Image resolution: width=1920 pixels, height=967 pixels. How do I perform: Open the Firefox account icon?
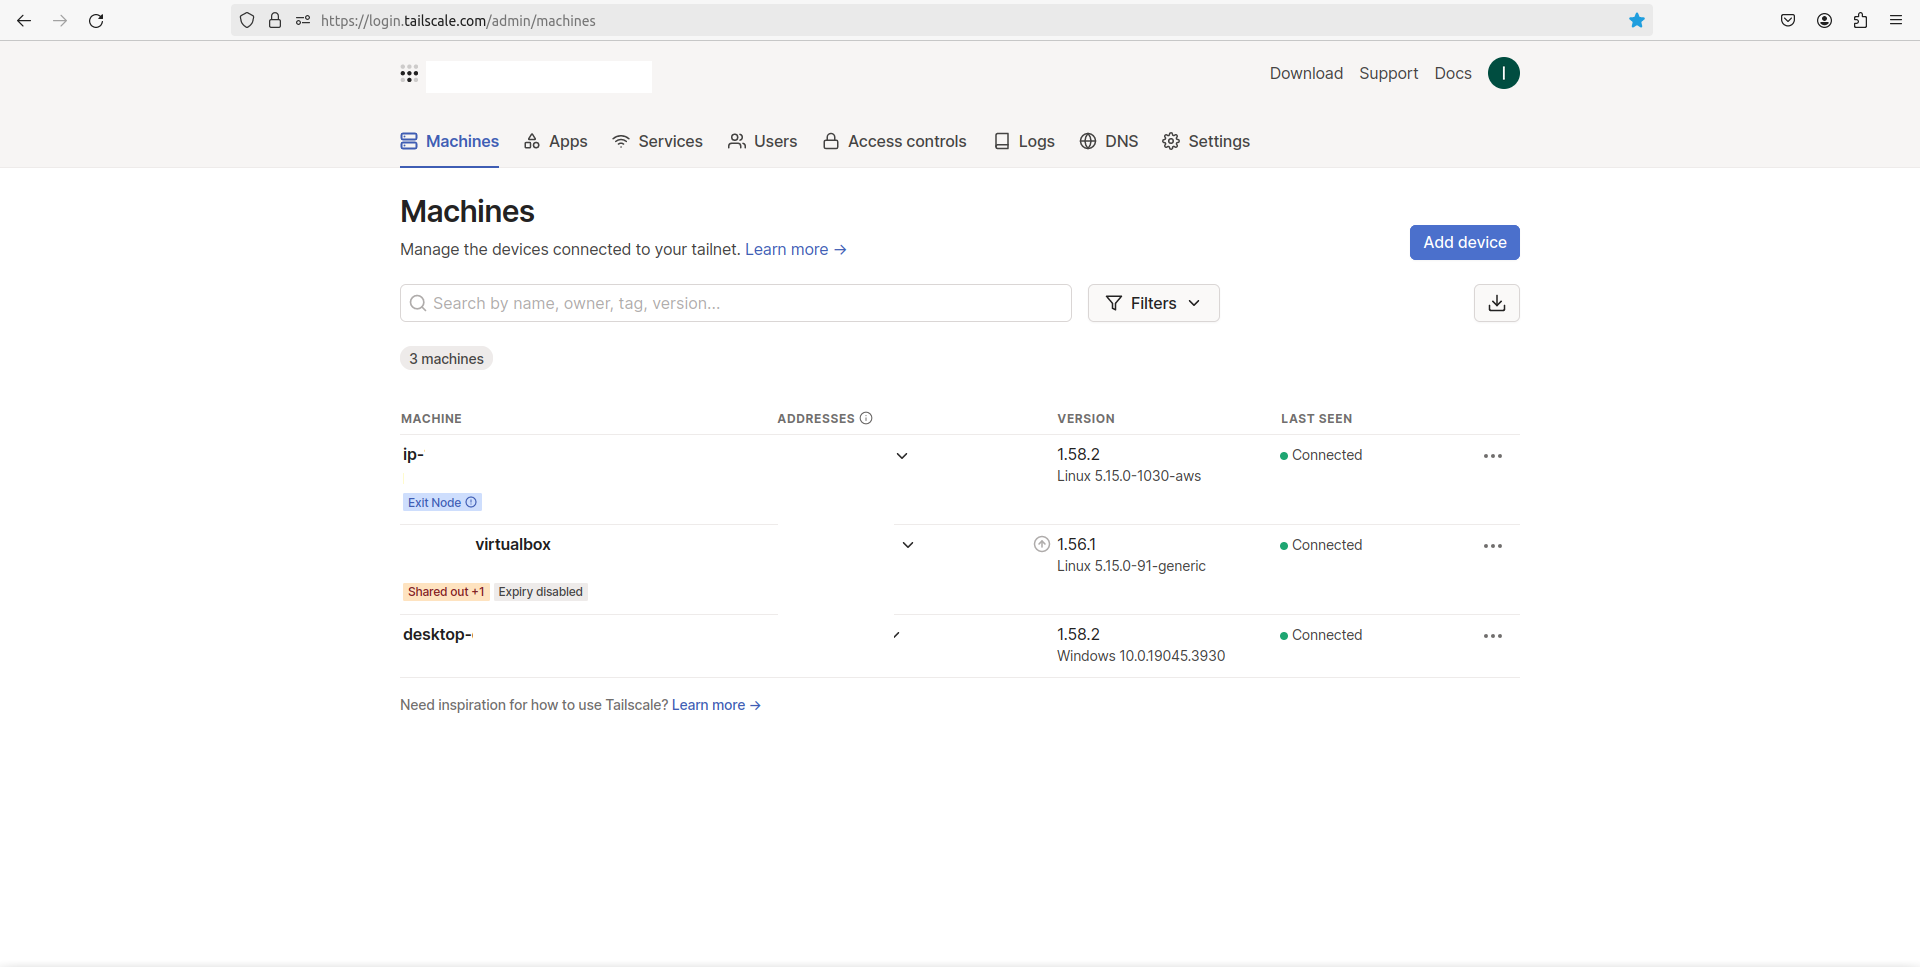(x=1824, y=20)
